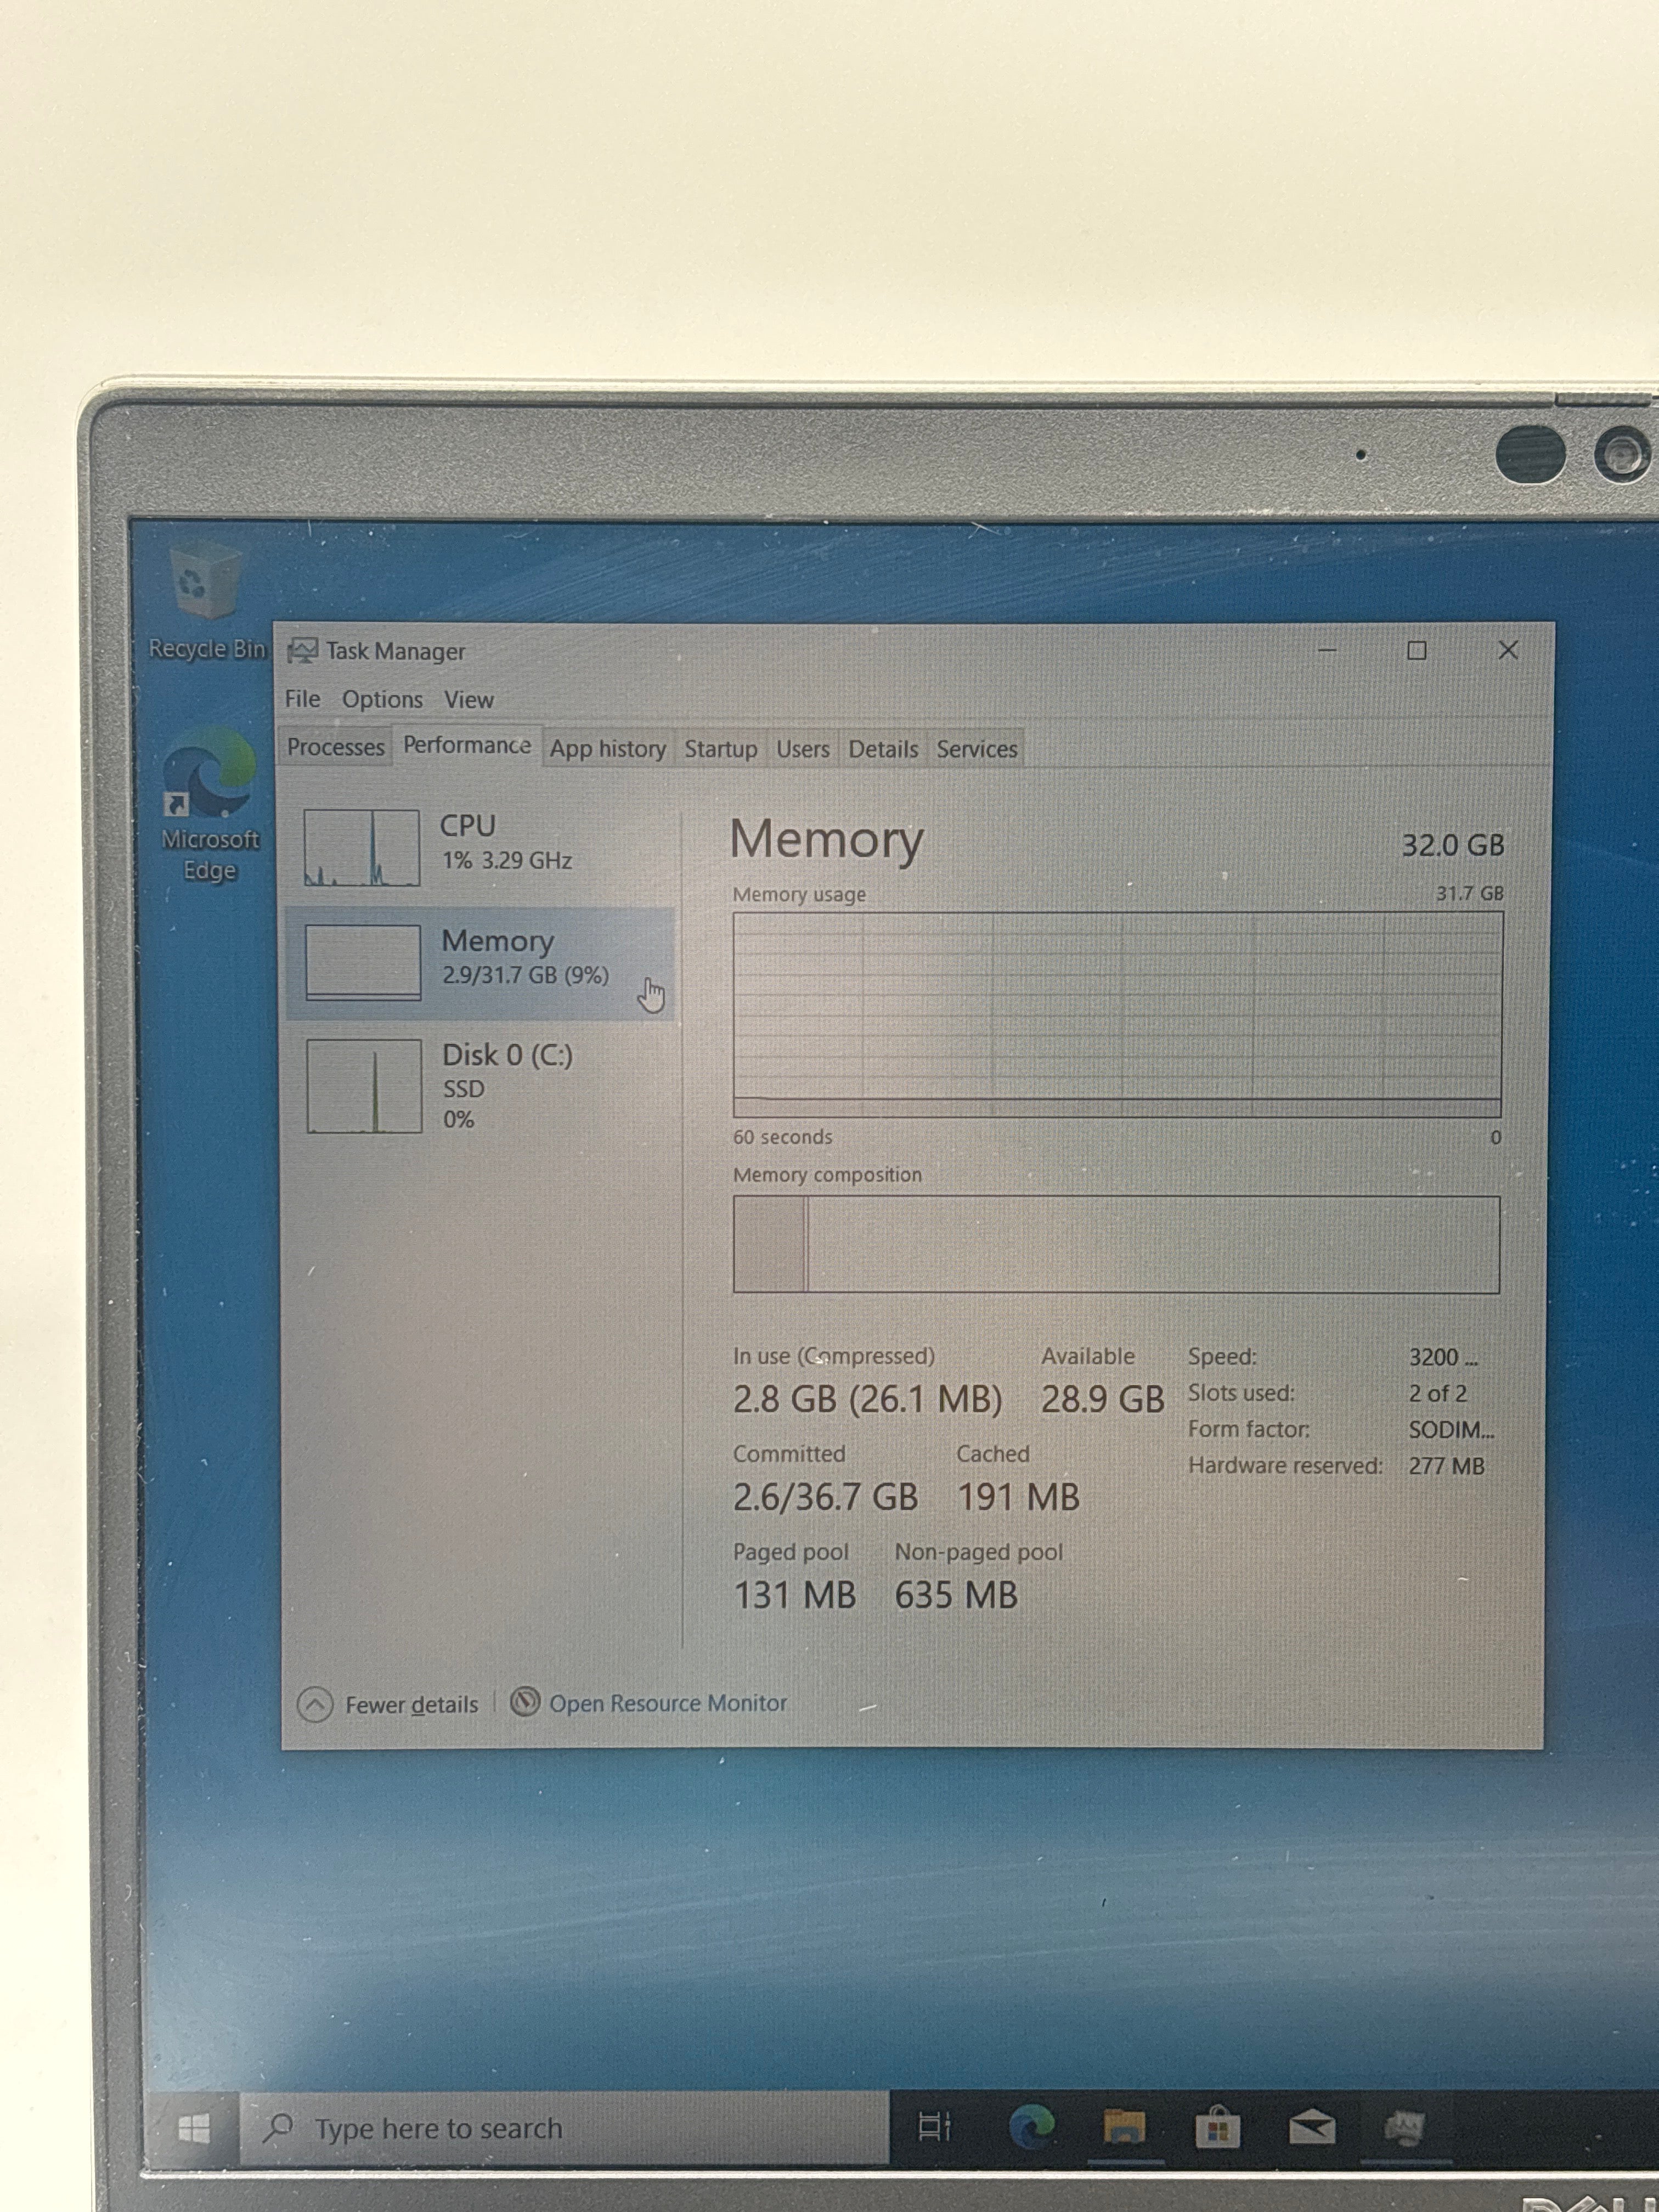Click the Memory composition label

coord(827,1175)
